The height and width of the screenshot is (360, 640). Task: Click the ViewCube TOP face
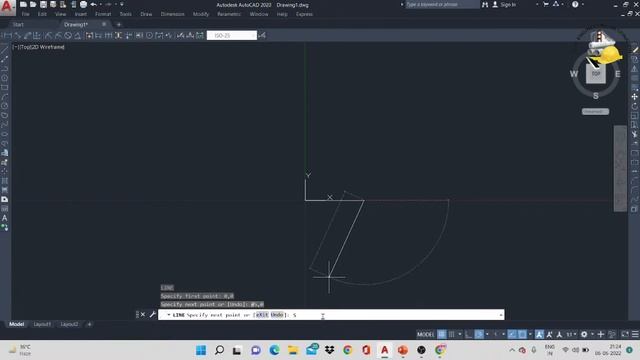point(596,74)
